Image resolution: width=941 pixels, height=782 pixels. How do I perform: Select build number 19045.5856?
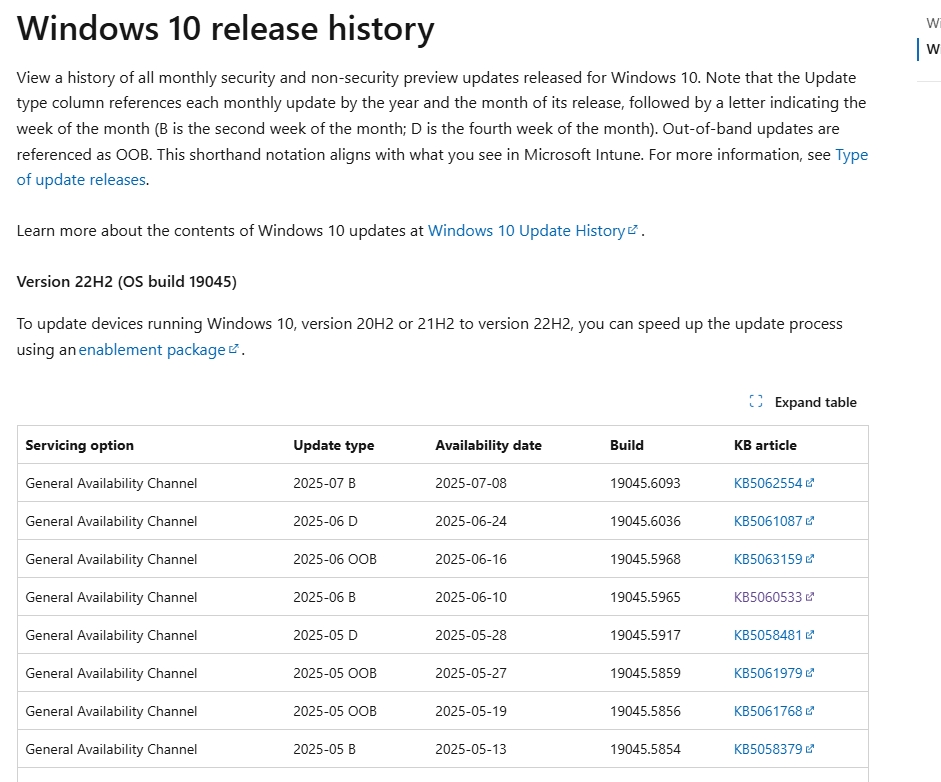coord(645,711)
